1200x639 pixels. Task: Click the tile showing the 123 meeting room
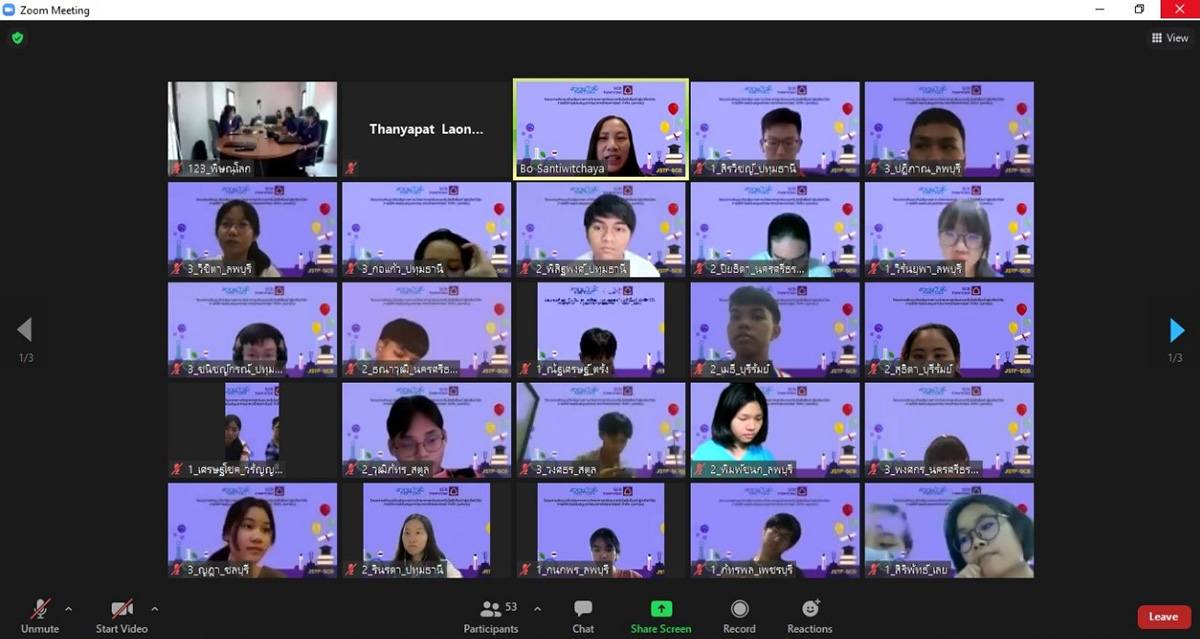click(x=252, y=128)
